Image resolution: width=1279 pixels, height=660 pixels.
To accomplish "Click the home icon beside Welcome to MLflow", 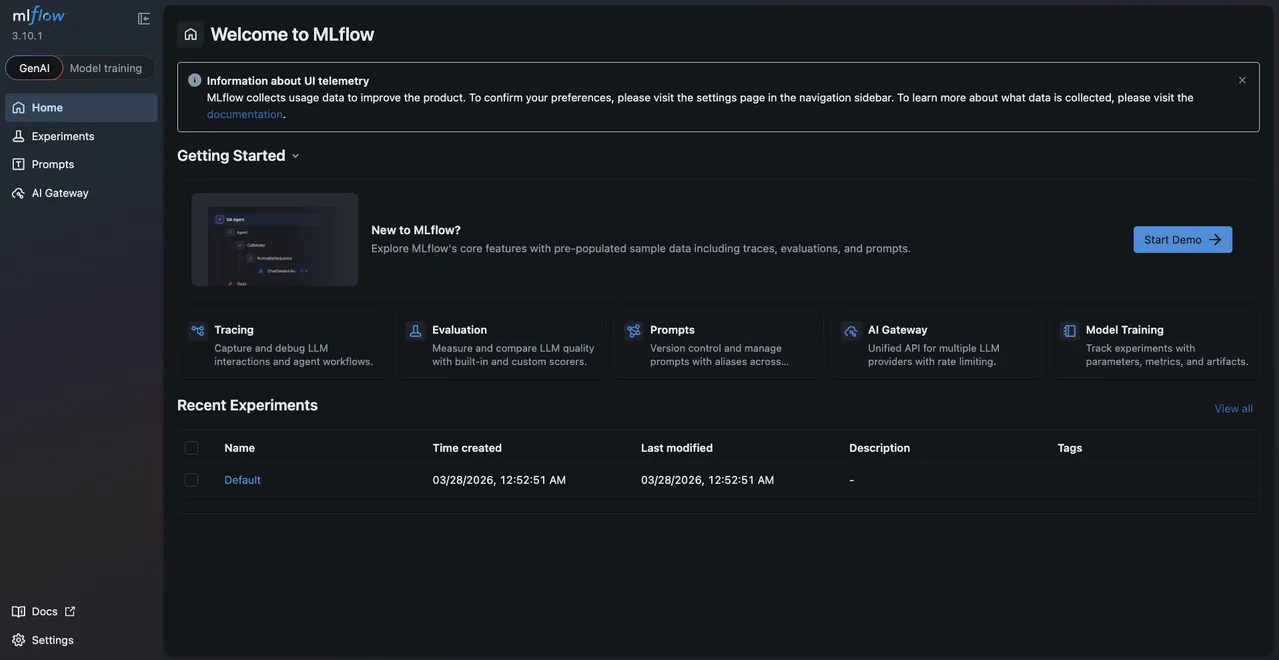I will point(191,34).
